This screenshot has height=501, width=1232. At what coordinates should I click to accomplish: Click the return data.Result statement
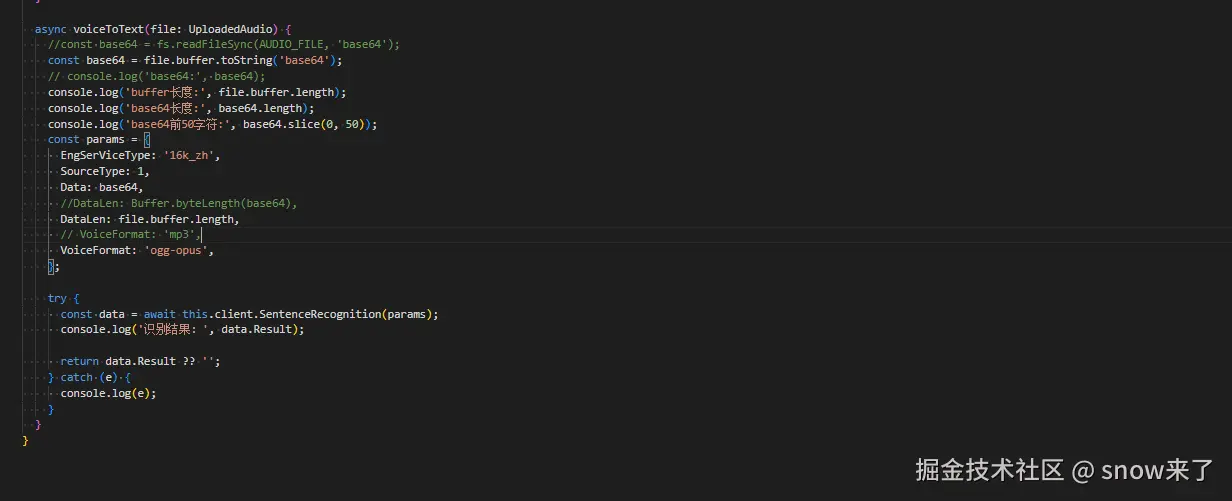(x=140, y=361)
